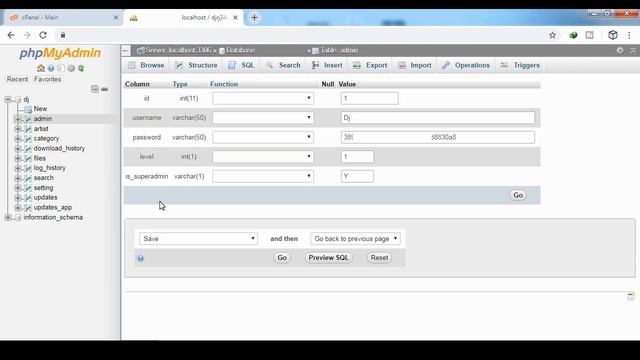Click the site padlock icon in address bar
Screen dimensions: 640x360
pos(63,35)
